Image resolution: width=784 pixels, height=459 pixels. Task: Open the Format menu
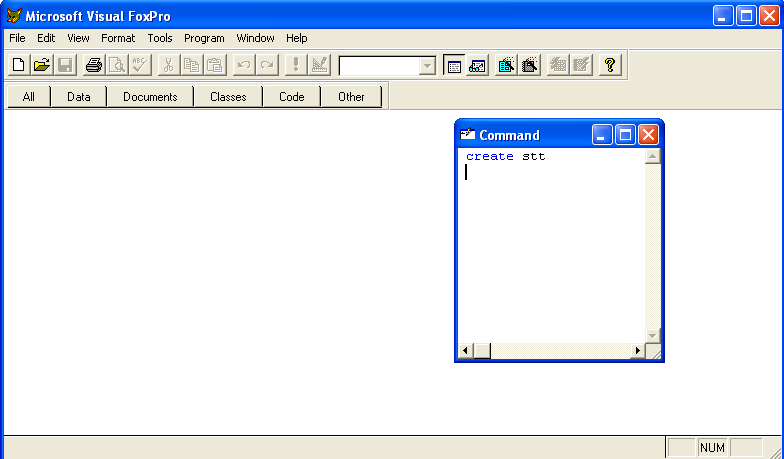[x=118, y=38]
